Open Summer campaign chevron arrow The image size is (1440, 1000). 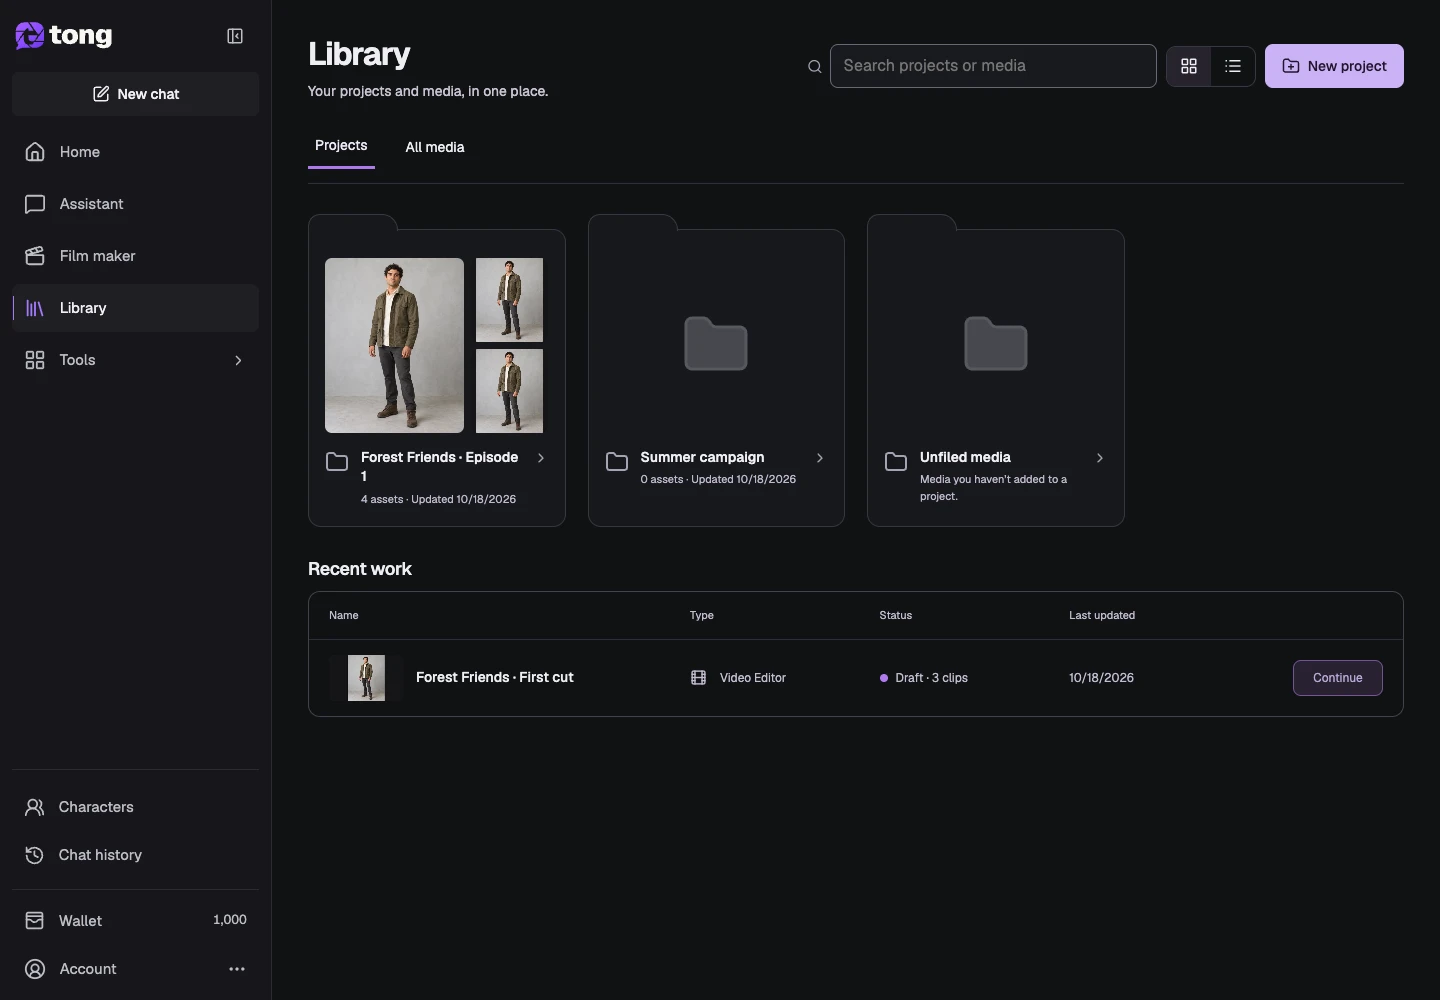coord(820,458)
